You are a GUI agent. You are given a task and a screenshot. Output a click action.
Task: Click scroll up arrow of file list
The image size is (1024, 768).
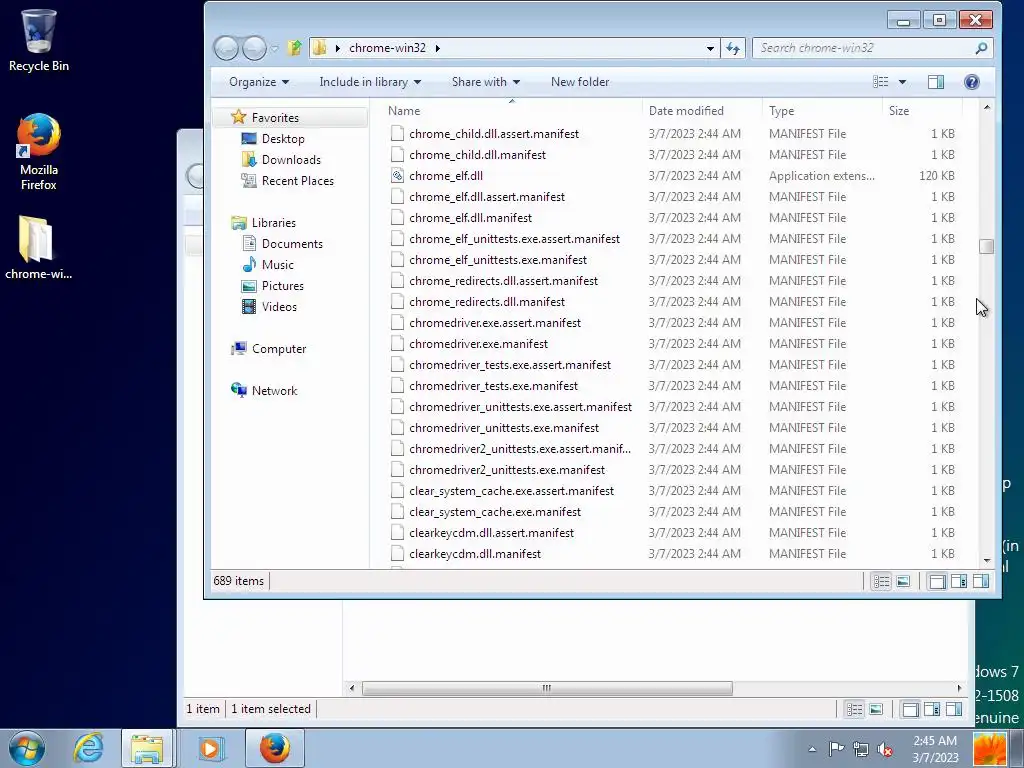(x=986, y=107)
